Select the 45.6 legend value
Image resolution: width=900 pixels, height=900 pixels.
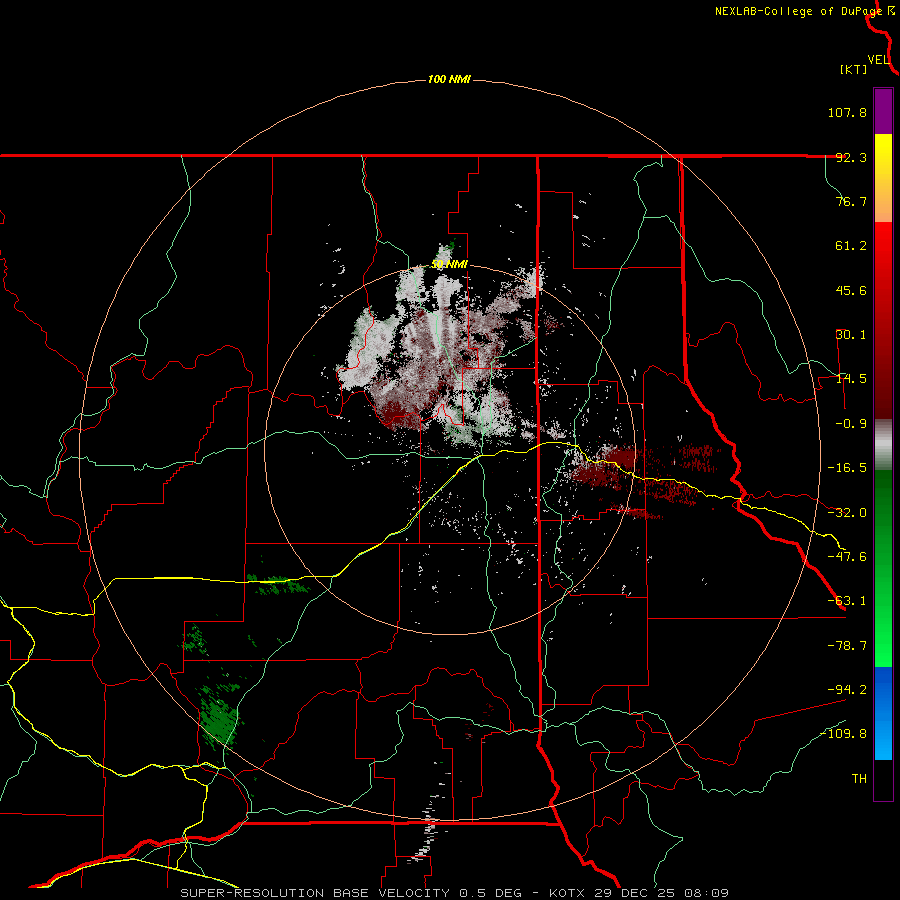tap(851, 290)
